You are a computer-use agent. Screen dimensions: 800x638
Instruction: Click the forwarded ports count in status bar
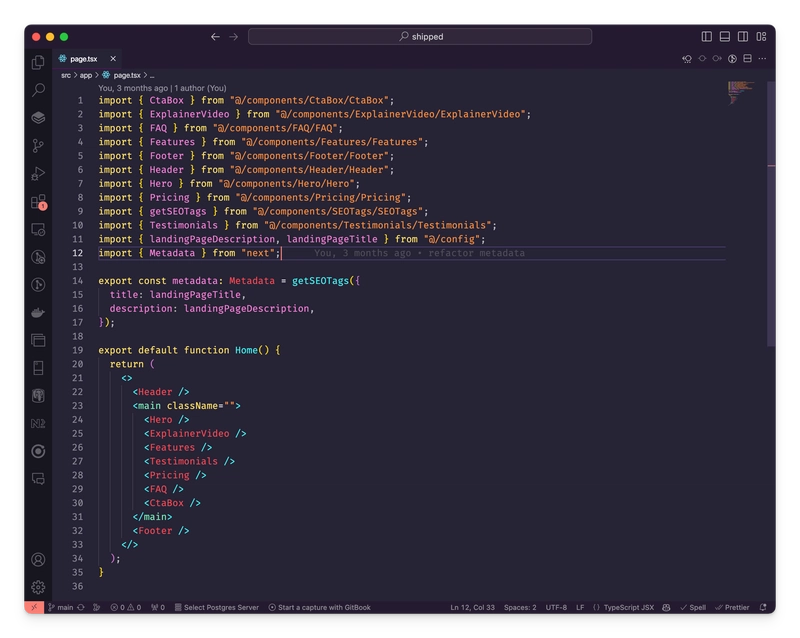pos(158,607)
